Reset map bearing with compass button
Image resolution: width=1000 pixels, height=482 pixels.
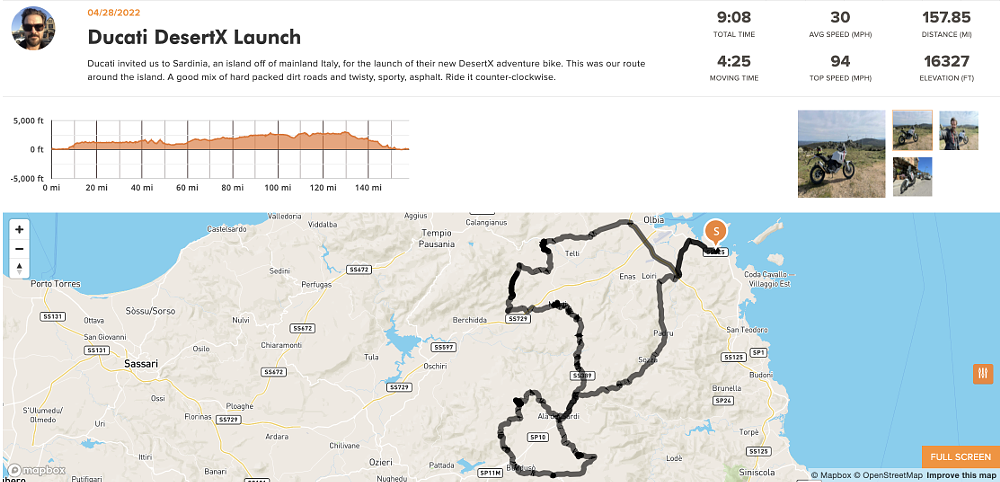[x=20, y=267]
